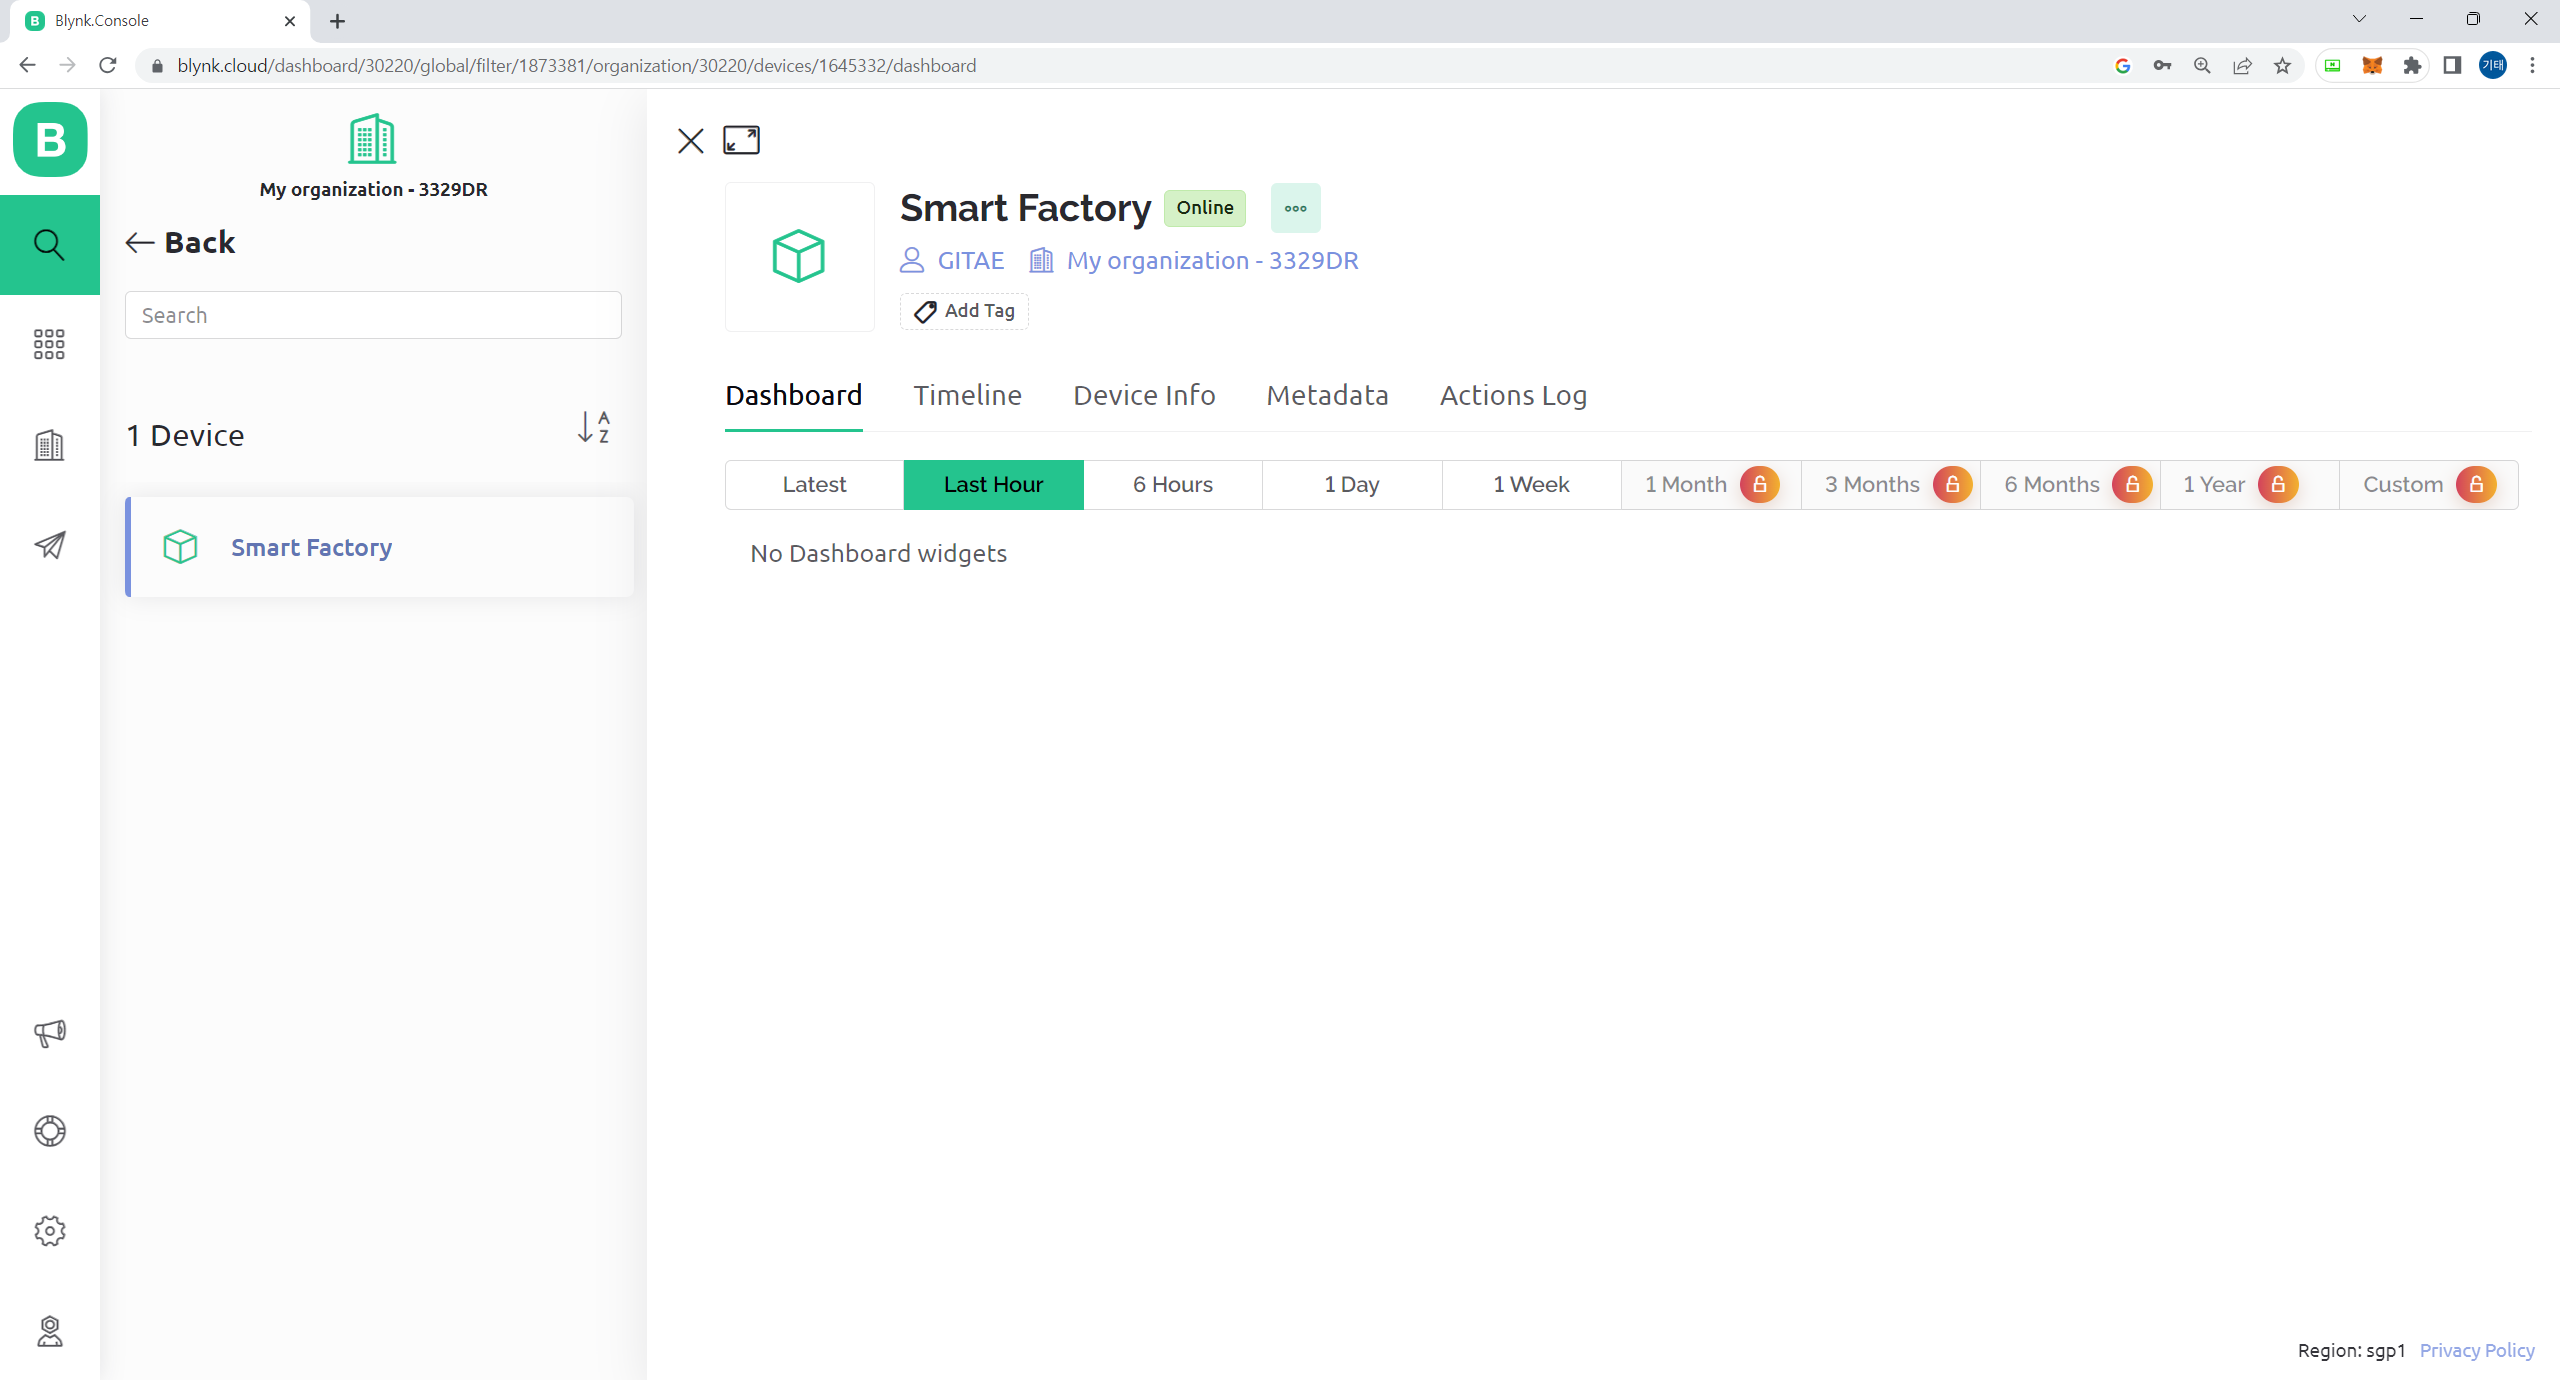
Task: Expand device panel to fullscreen
Action: point(741,140)
